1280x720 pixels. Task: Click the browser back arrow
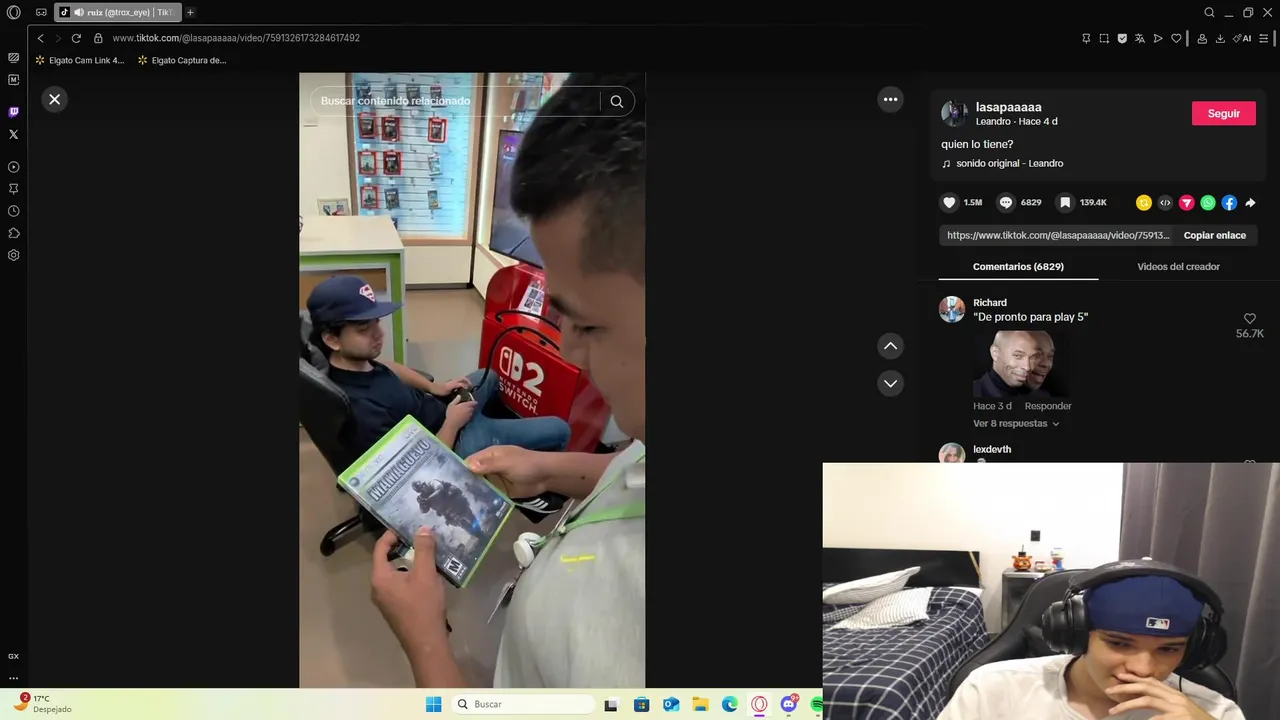(40, 38)
